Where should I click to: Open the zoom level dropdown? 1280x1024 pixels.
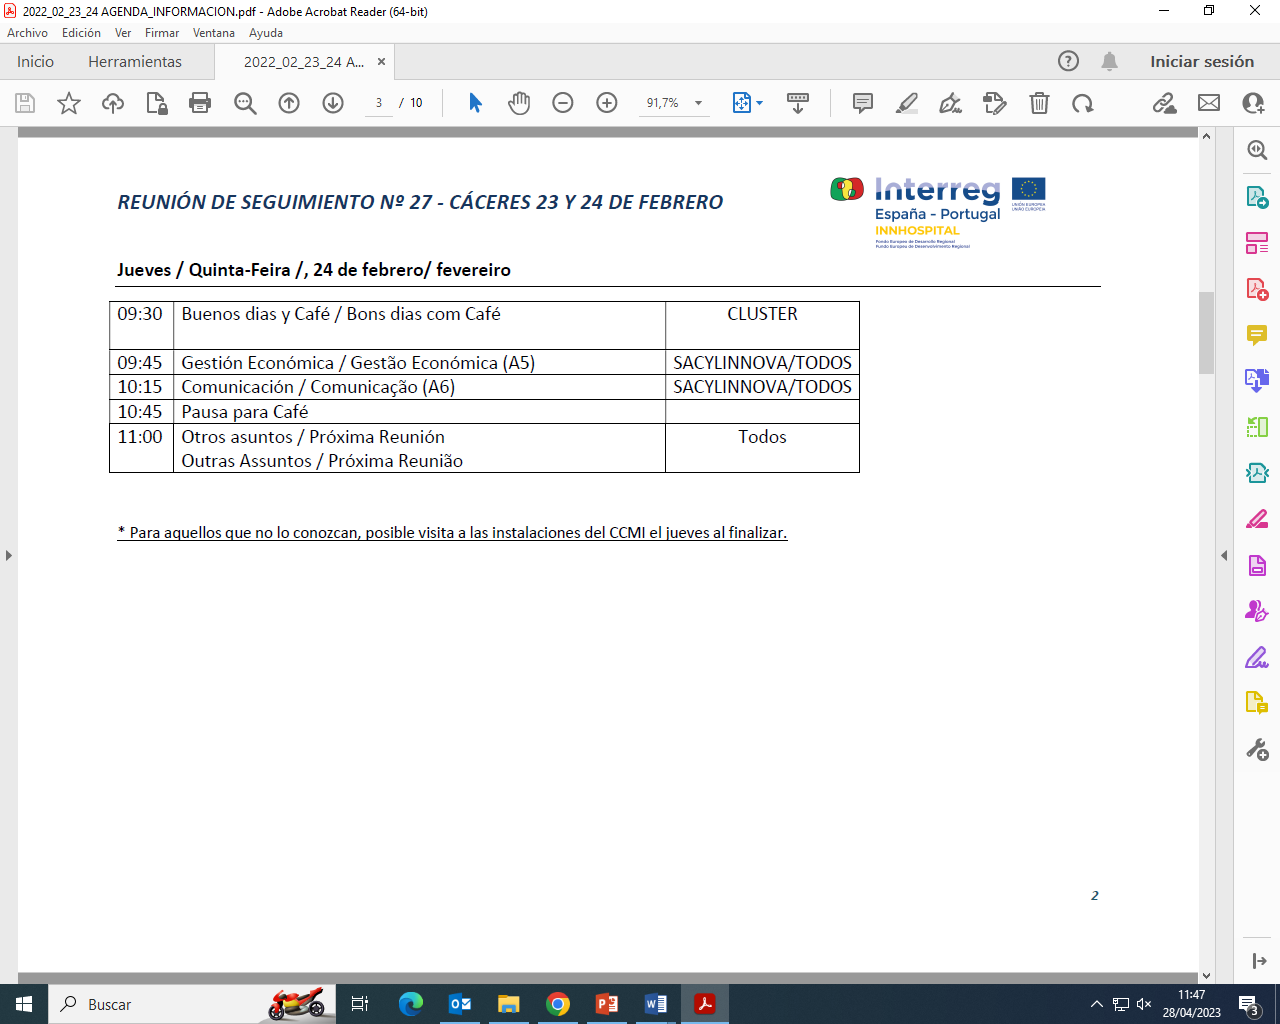[698, 103]
